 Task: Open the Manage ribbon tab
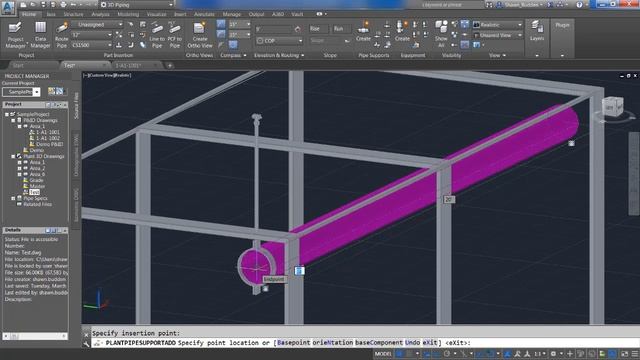(231, 14)
